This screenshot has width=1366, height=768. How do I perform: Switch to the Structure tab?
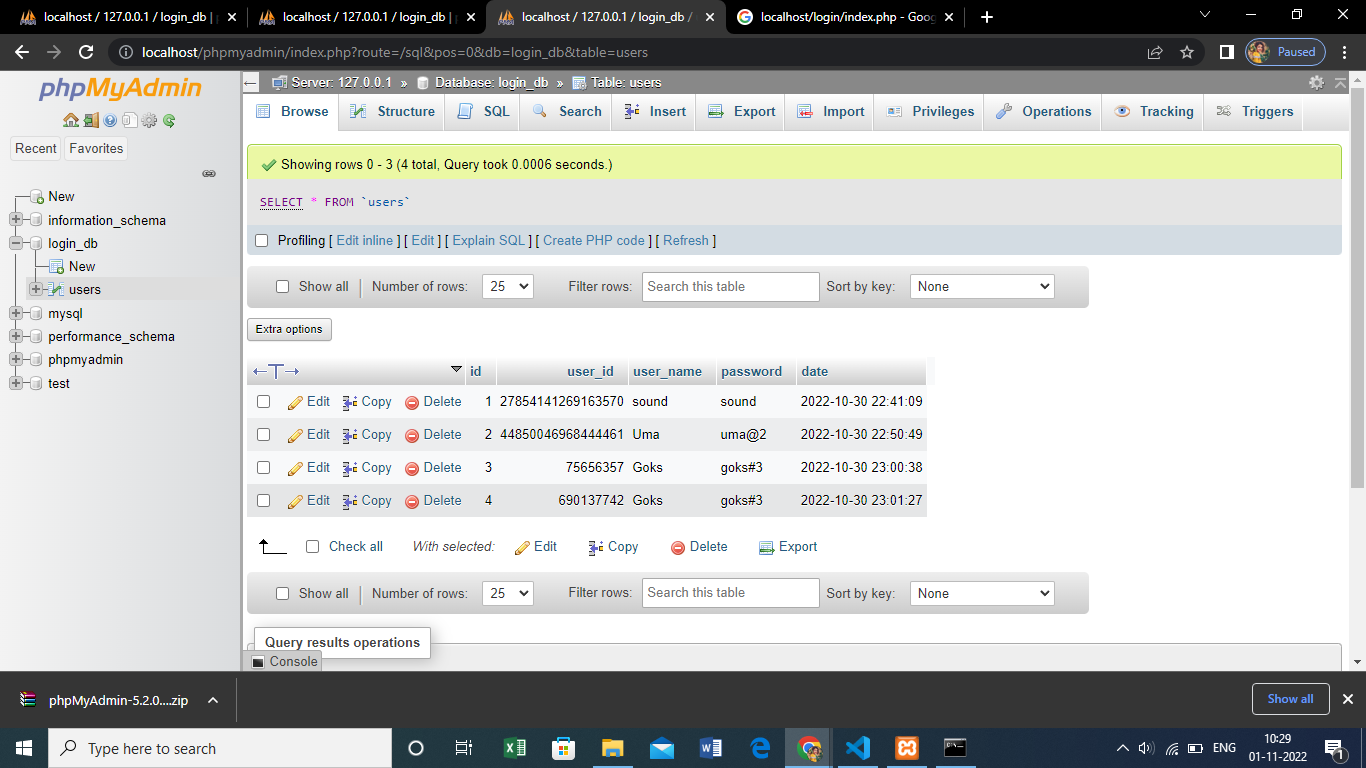391,111
